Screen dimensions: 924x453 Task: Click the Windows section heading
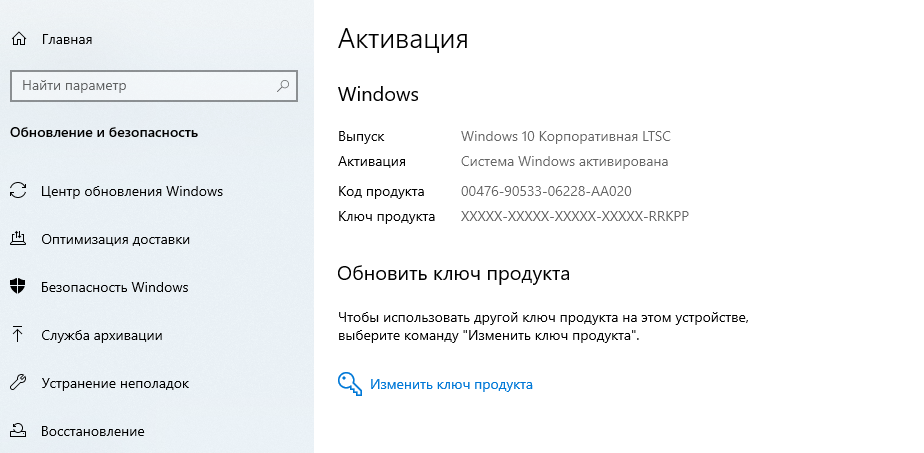378,94
